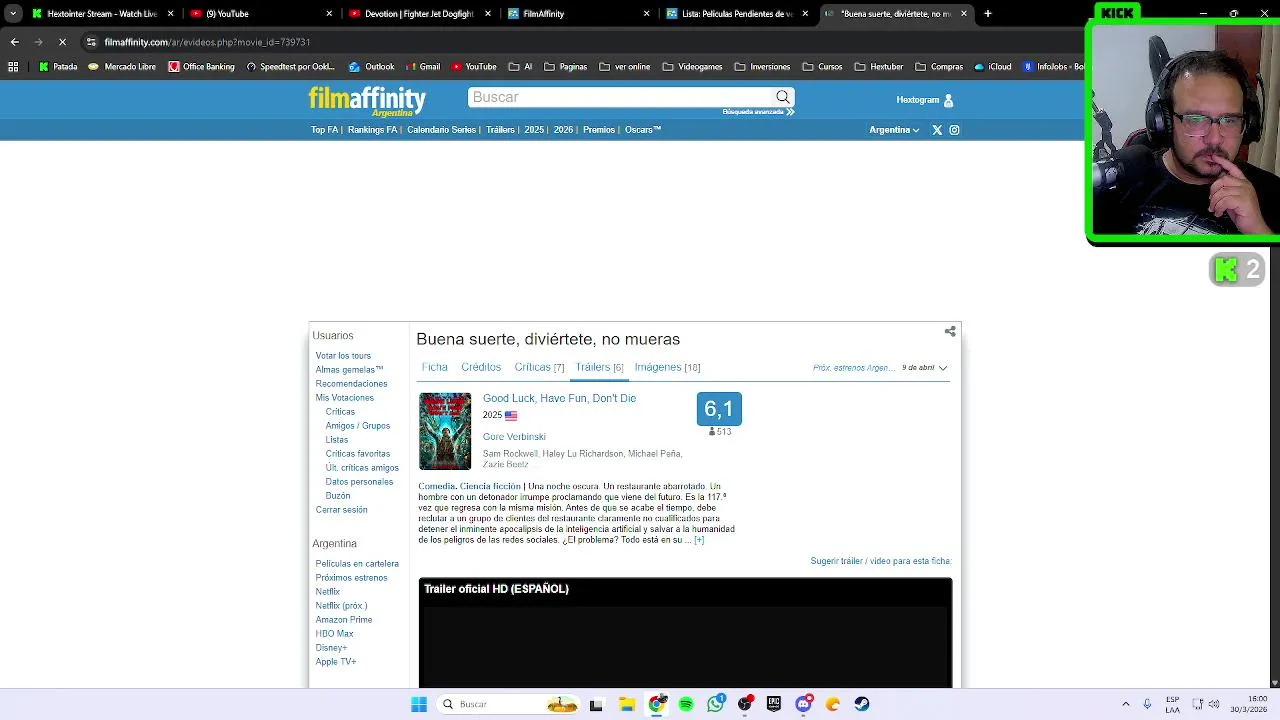The image size is (1280, 720).
Task: Click Sugerir tráiler / vídeo link
Action: tap(881, 561)
